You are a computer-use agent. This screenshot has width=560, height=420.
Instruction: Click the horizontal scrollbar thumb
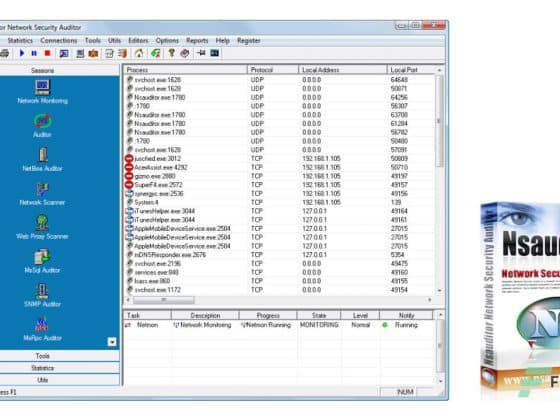tap(164, 300)
